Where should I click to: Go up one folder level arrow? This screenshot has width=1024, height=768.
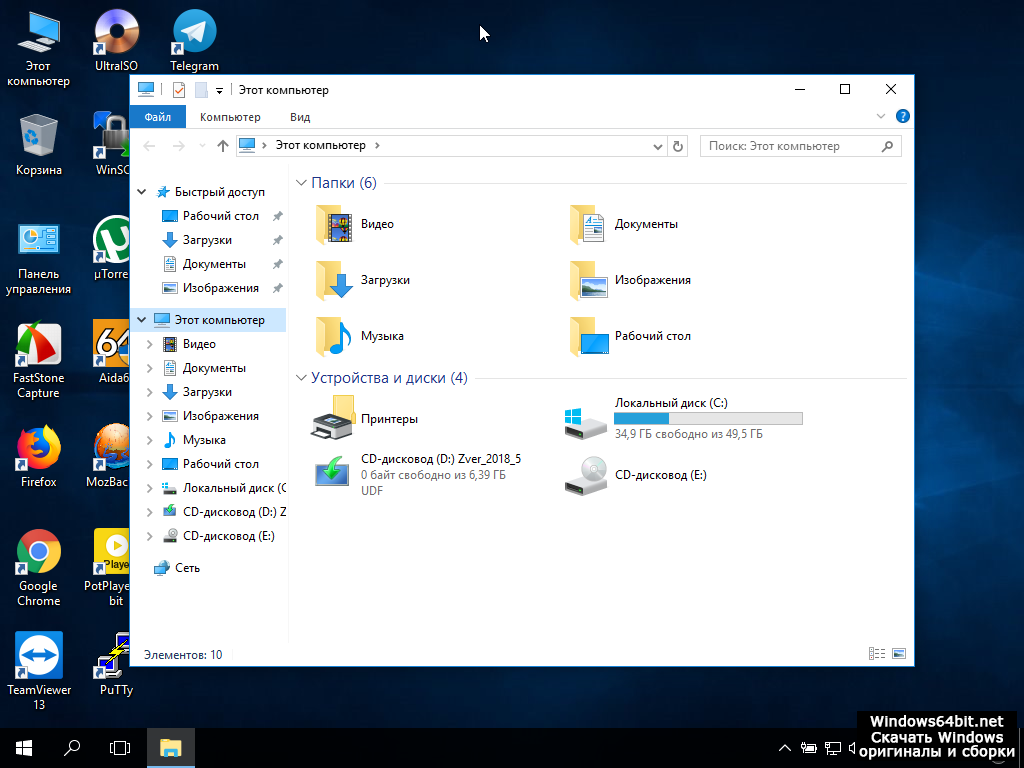pos(222,146)
